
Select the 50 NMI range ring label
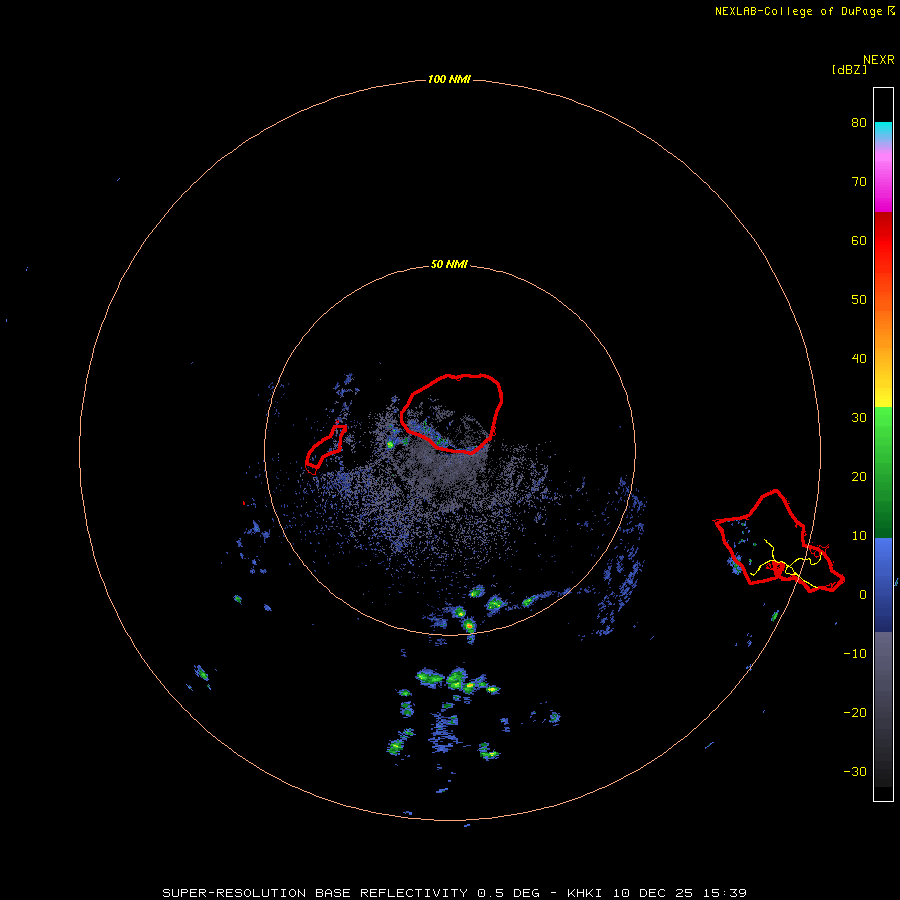click(449, 265)
